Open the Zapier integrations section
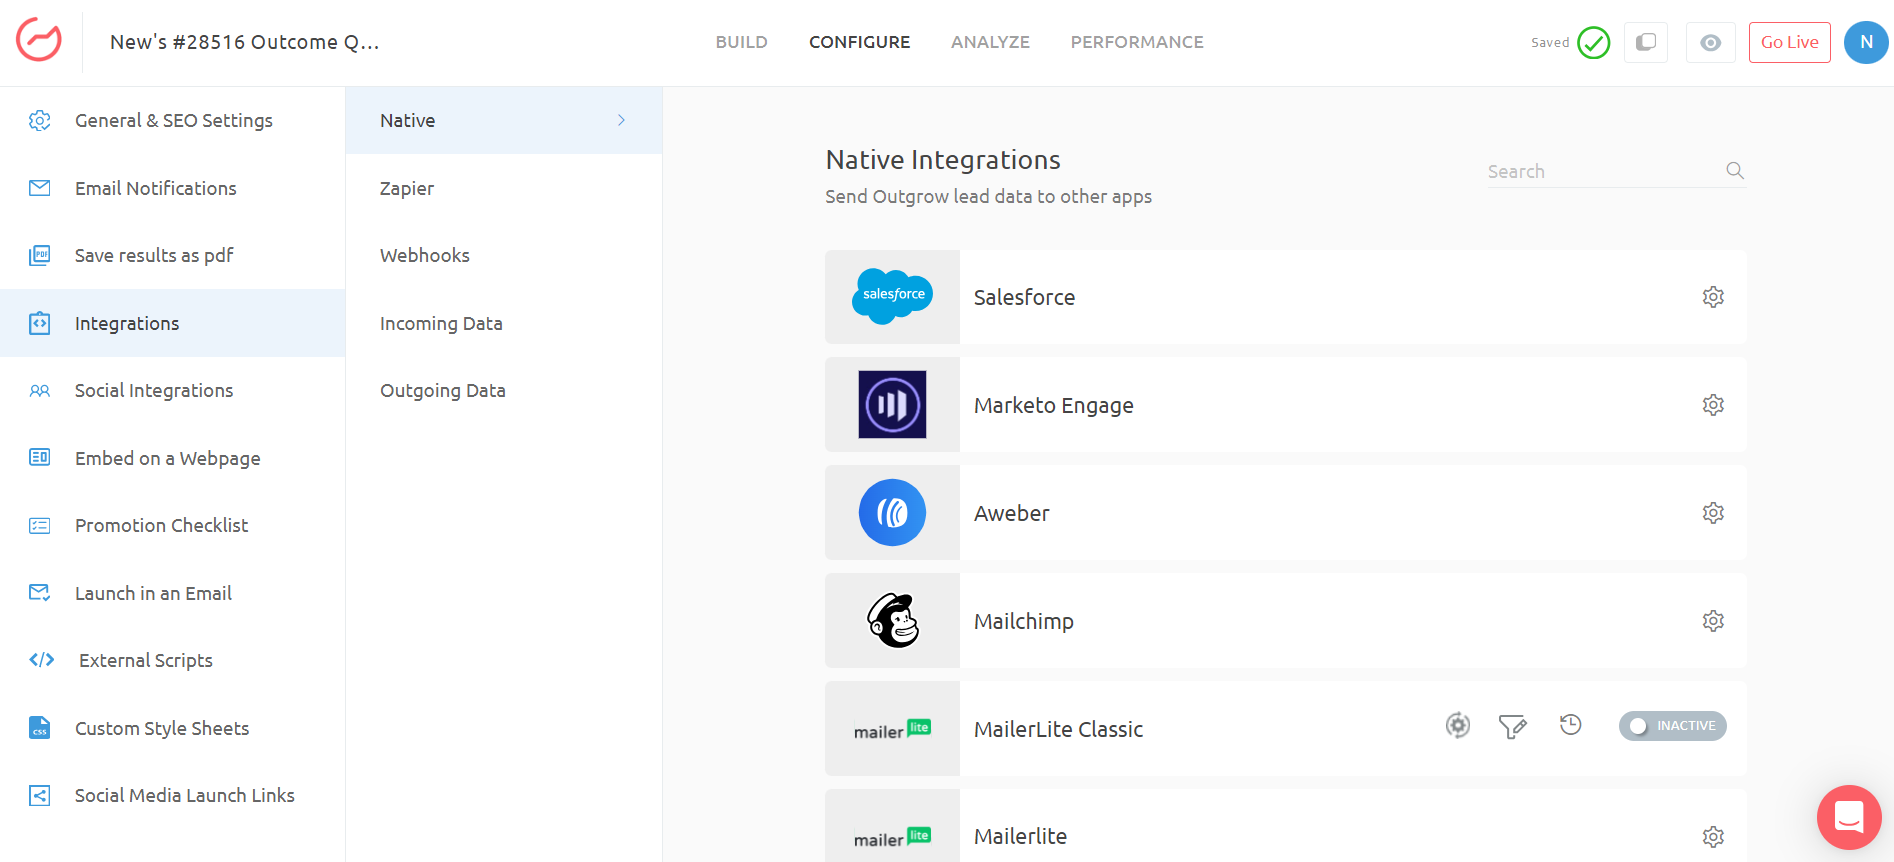 407,188
